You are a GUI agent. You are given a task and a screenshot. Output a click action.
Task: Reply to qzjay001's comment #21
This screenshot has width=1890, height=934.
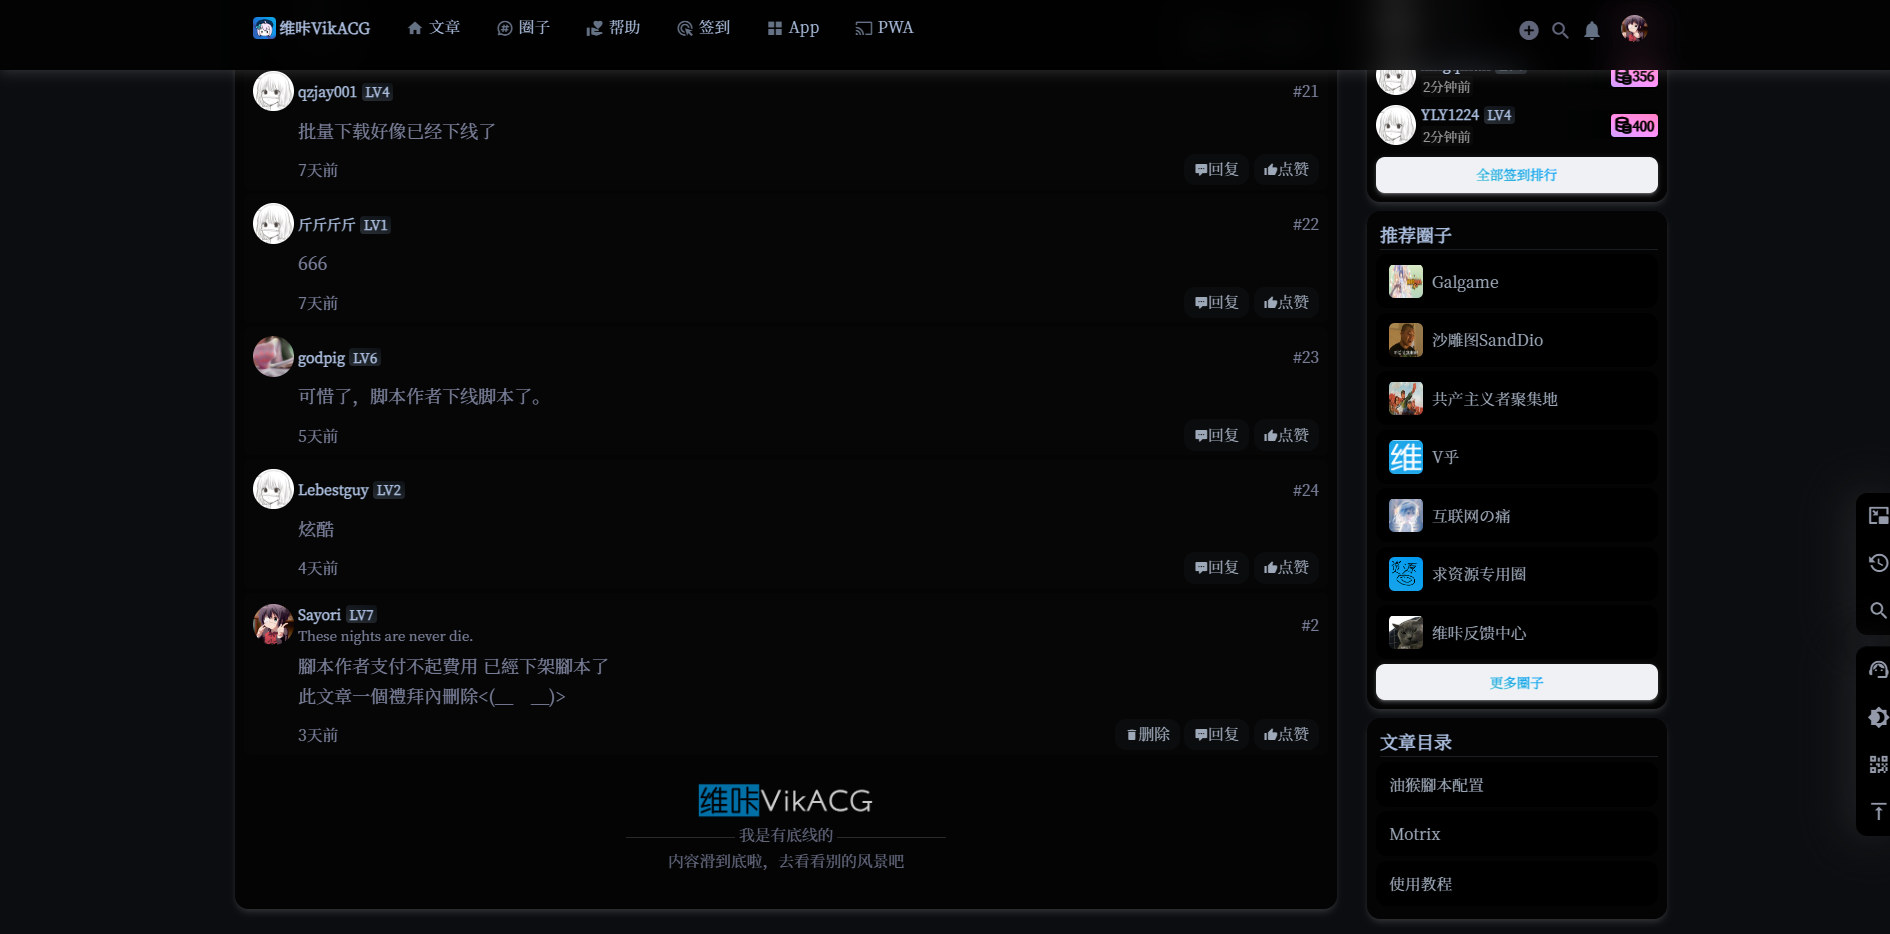pyautogui.click(x=1216, y=169)
